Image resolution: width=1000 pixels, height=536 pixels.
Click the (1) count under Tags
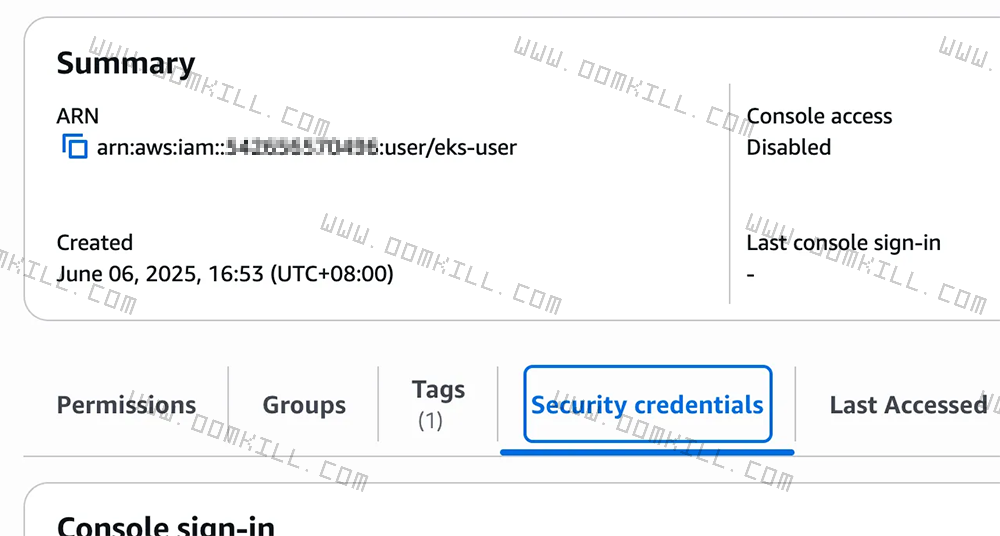pyautogui.click(x=429, y=420)
